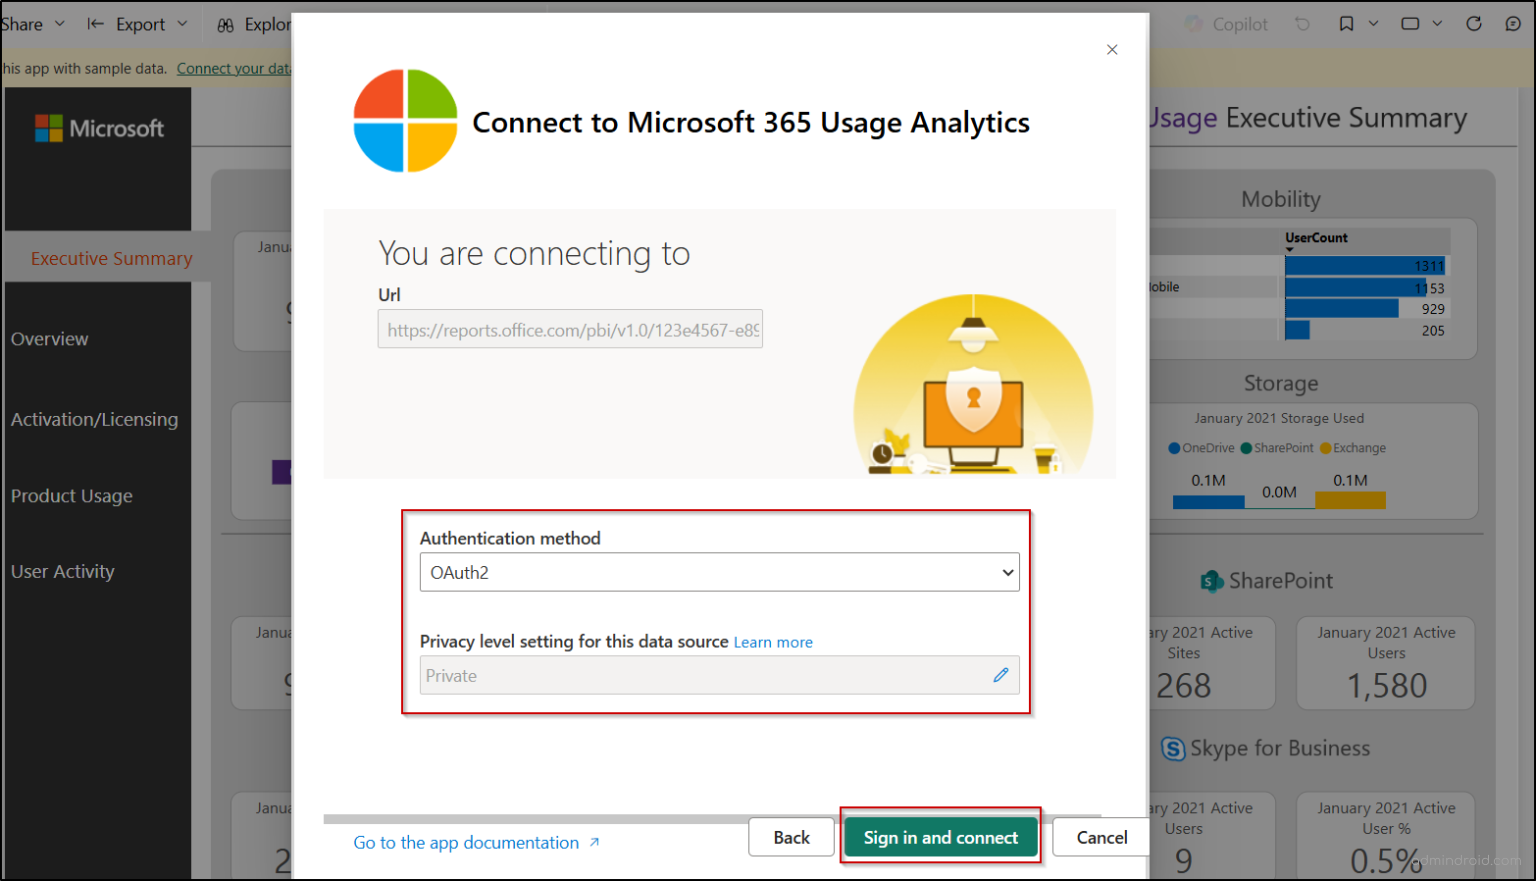
Task: Click the Microsoft 365 Usage Analytics pinwheel logo
Action: pos(404,120)
